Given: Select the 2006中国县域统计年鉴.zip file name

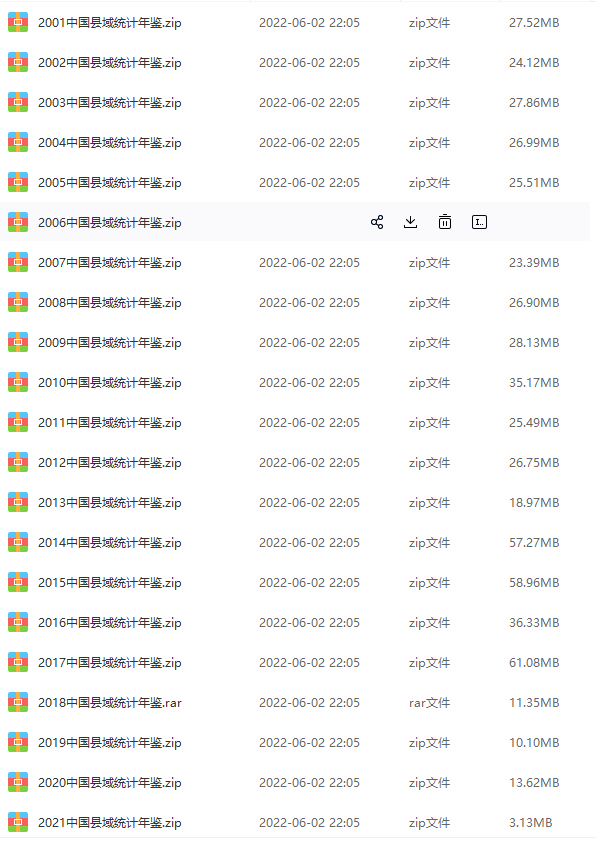Looking at the screenshot, I should click(x=109, y=223).
